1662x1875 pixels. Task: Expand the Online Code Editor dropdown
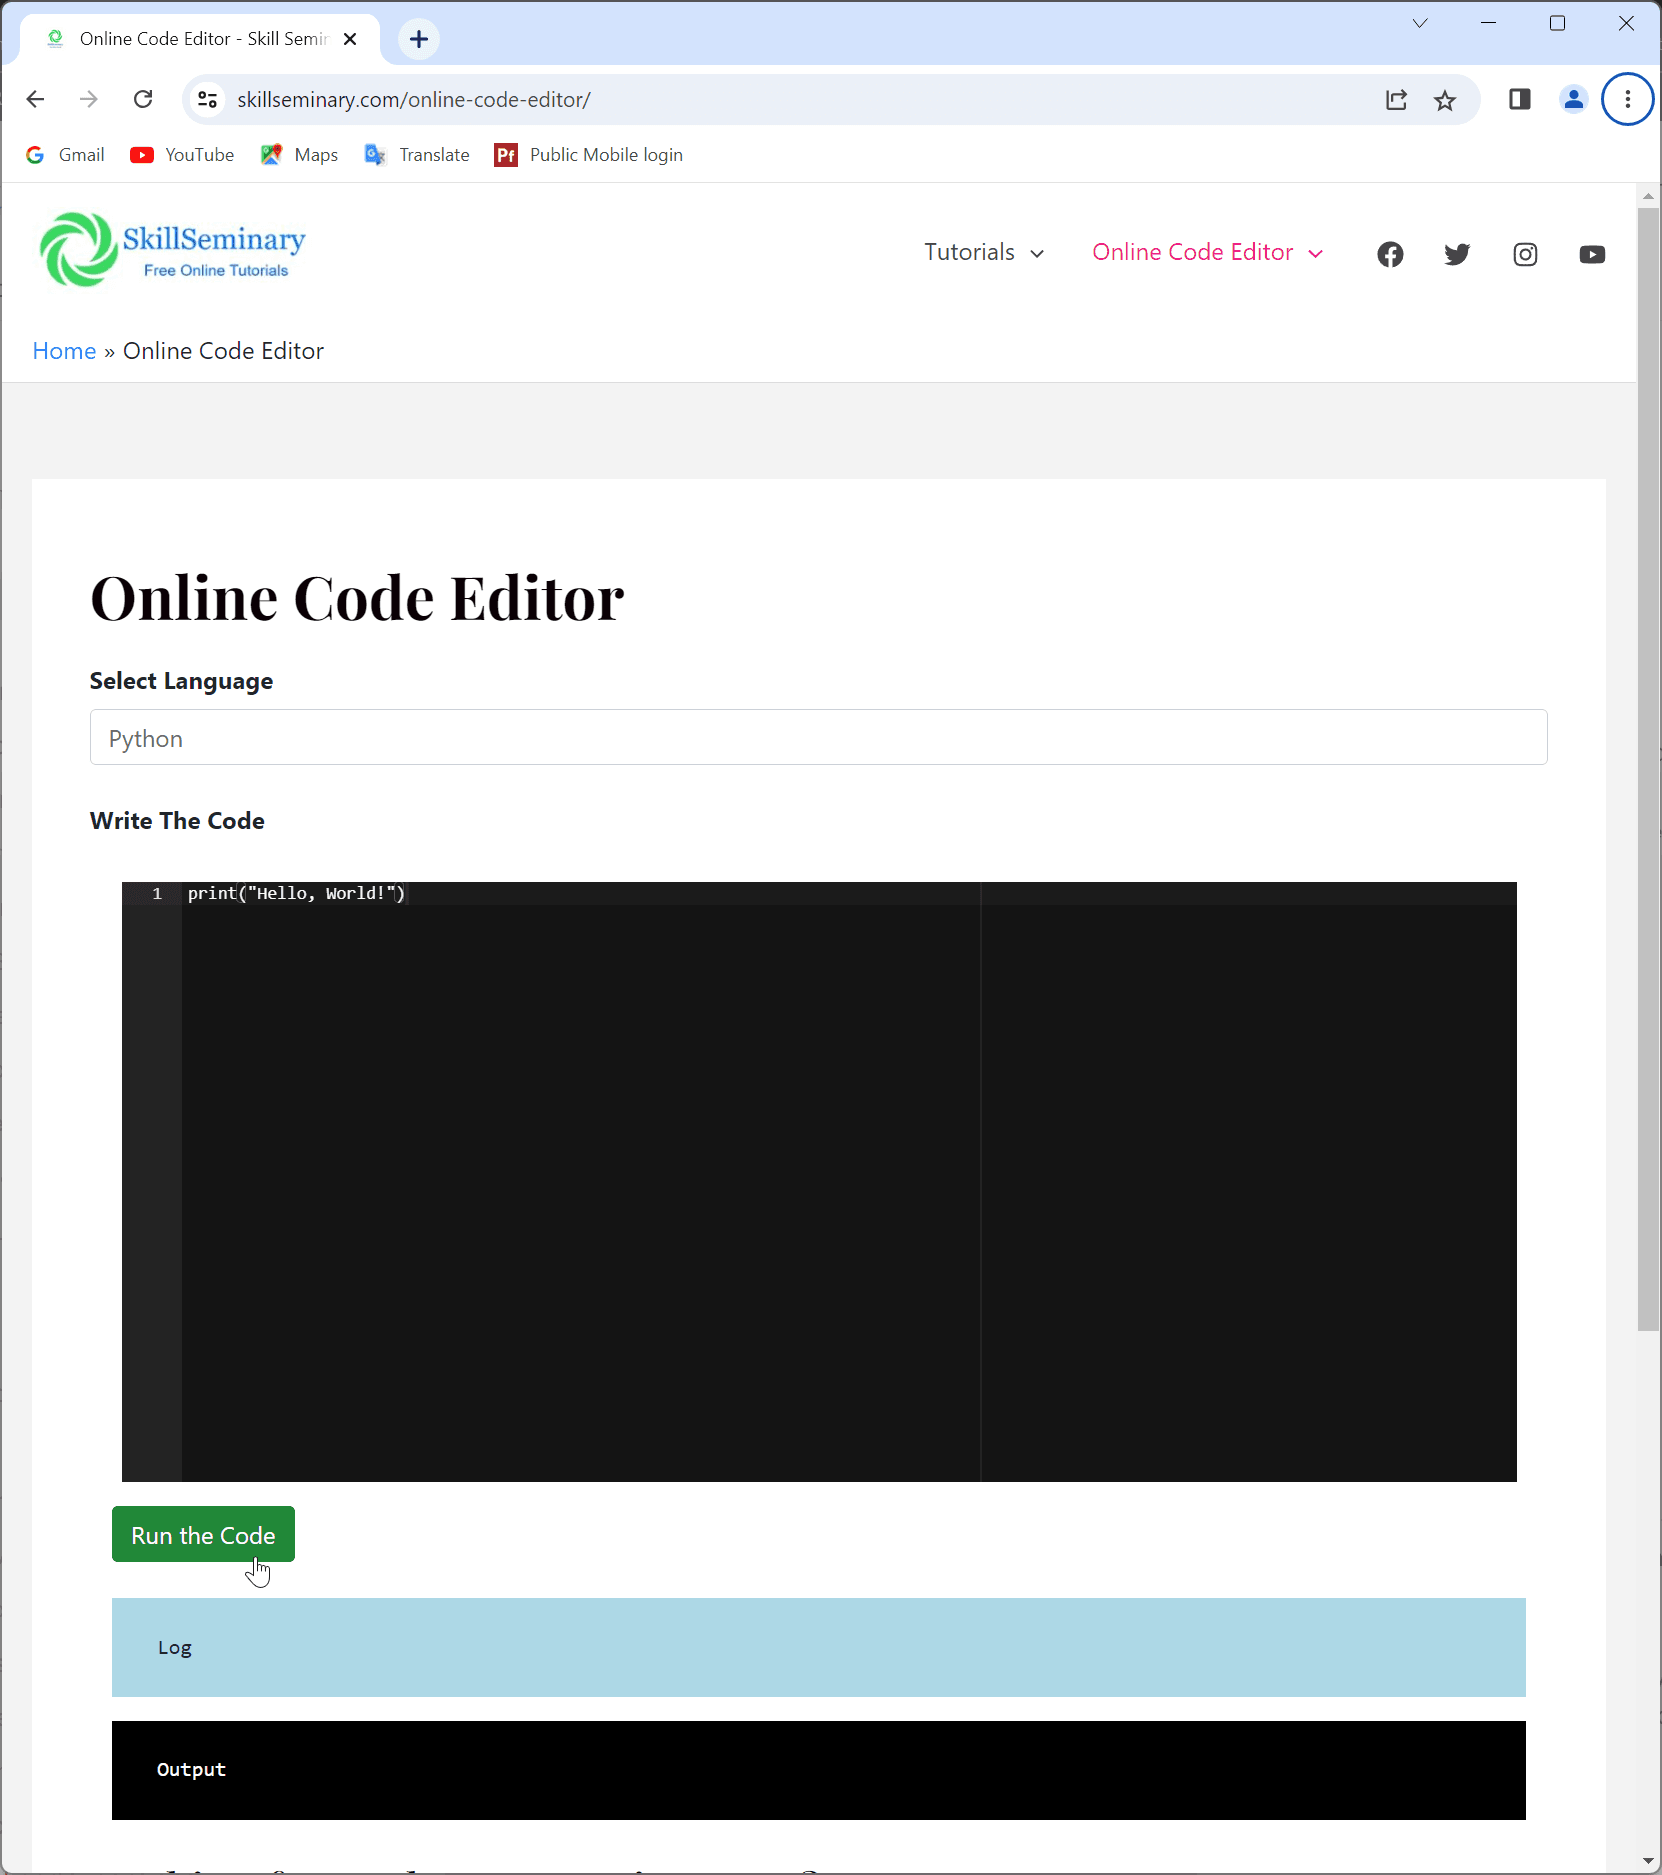(x=1206, y=252)
